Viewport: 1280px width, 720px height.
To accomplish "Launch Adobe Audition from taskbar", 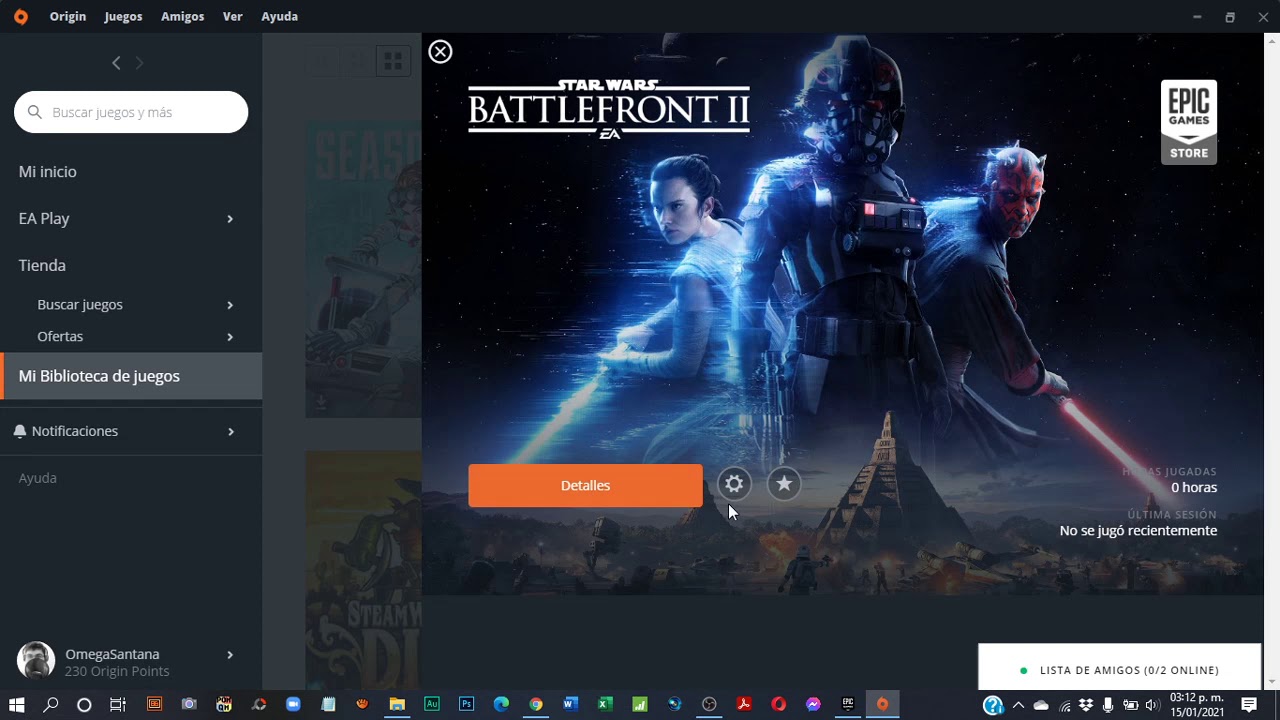I will [432, 704].
